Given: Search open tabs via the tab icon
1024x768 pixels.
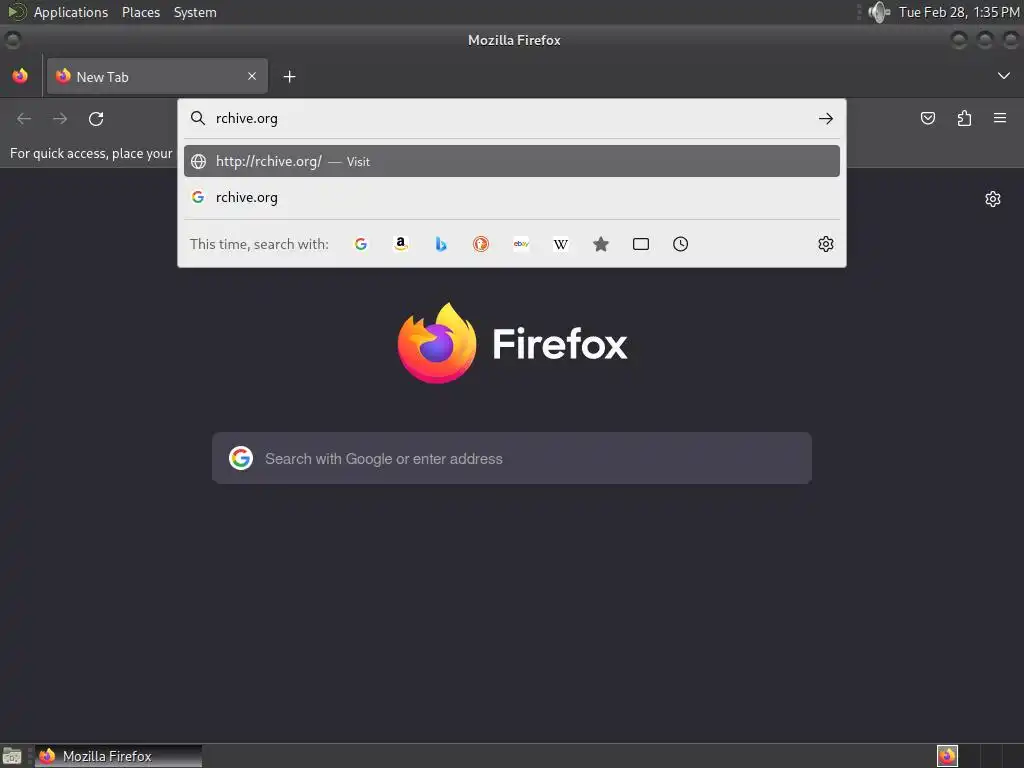Looking at the screenshot, I should coord(641,244).
